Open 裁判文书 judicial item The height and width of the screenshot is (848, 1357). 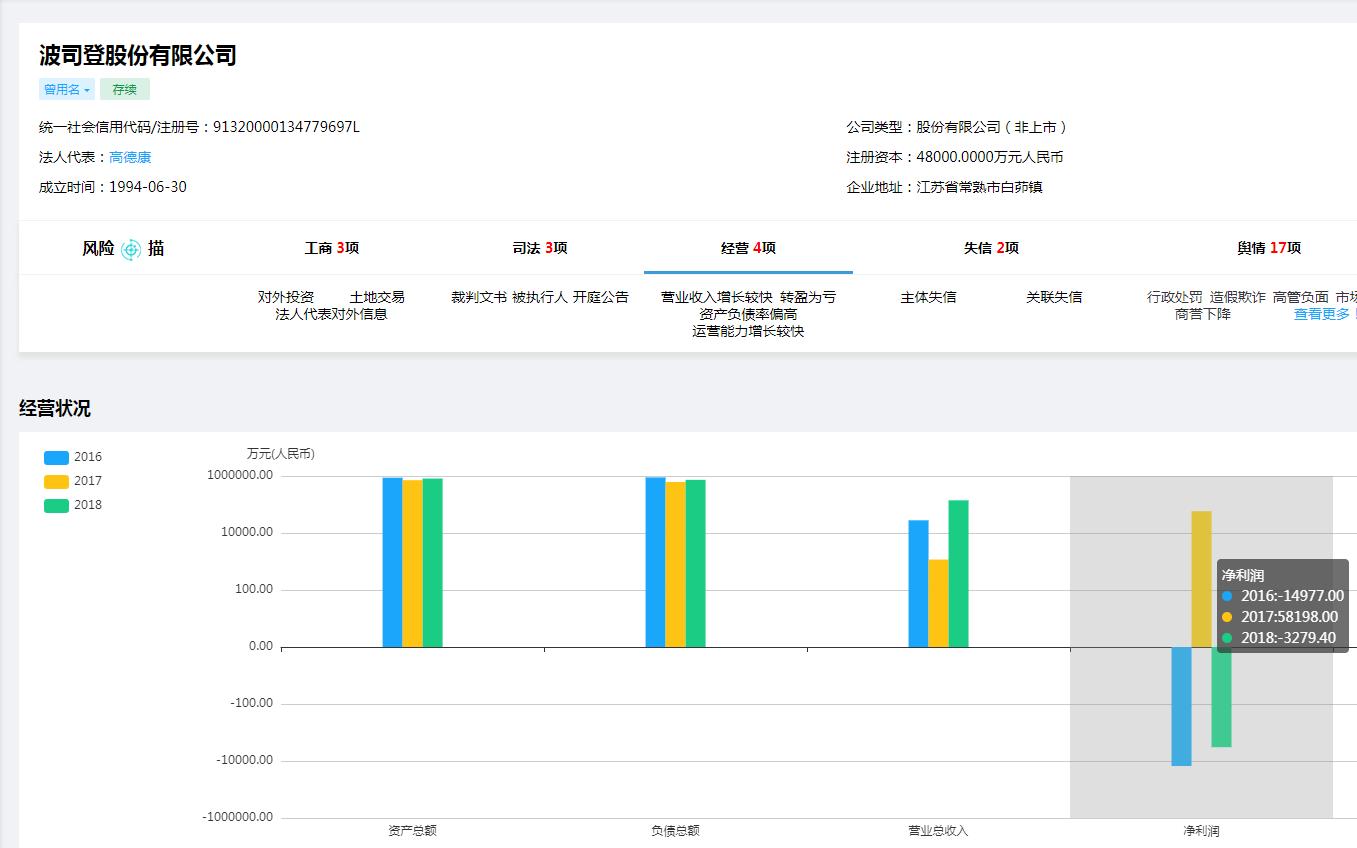[x=479, y=297]
